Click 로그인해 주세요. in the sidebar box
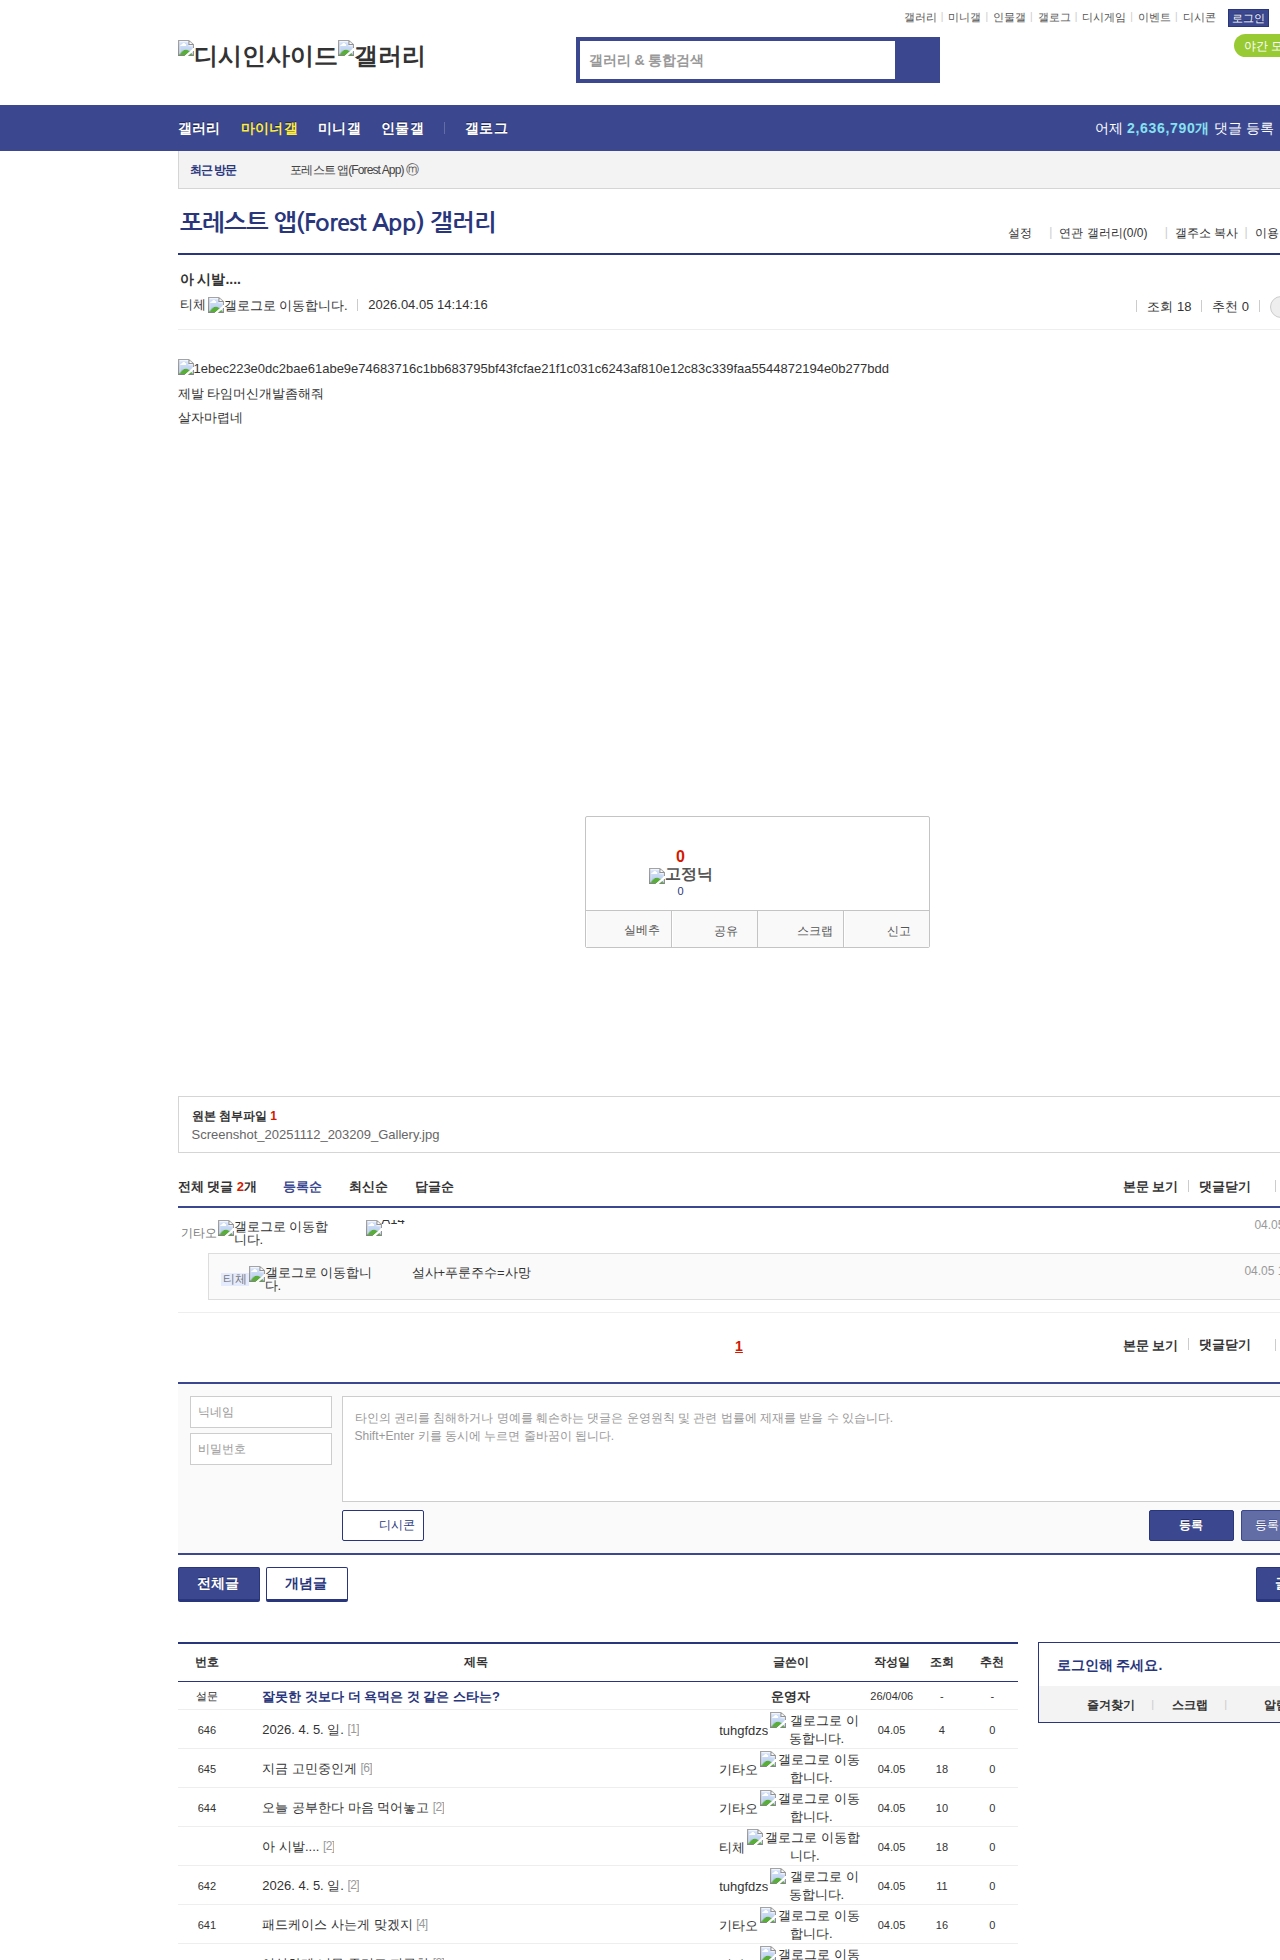Viewport: 1280px width, 1960px height. tap(1110, 1665)
